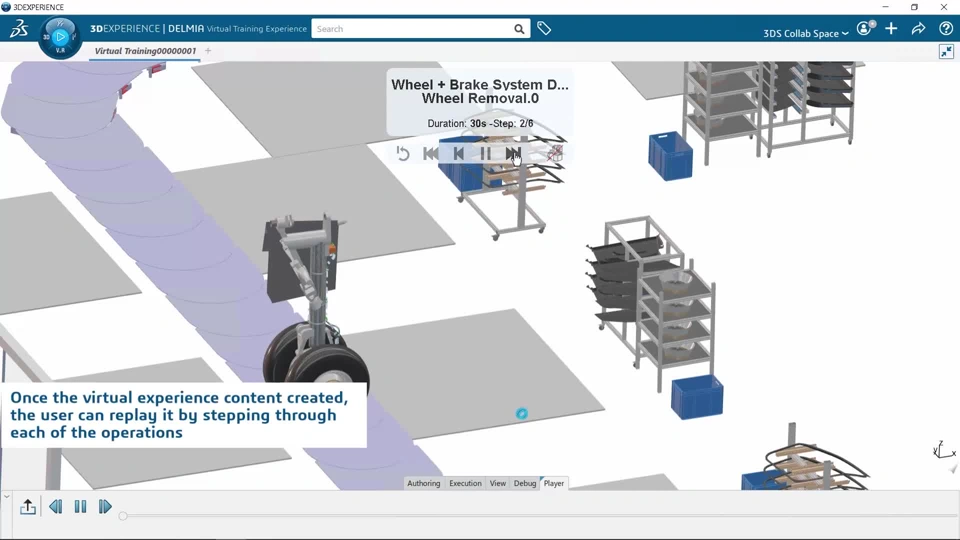Step backward using bottom bar arrow
Viewport: 960px width, 540px height.
(x=56, y=506)
